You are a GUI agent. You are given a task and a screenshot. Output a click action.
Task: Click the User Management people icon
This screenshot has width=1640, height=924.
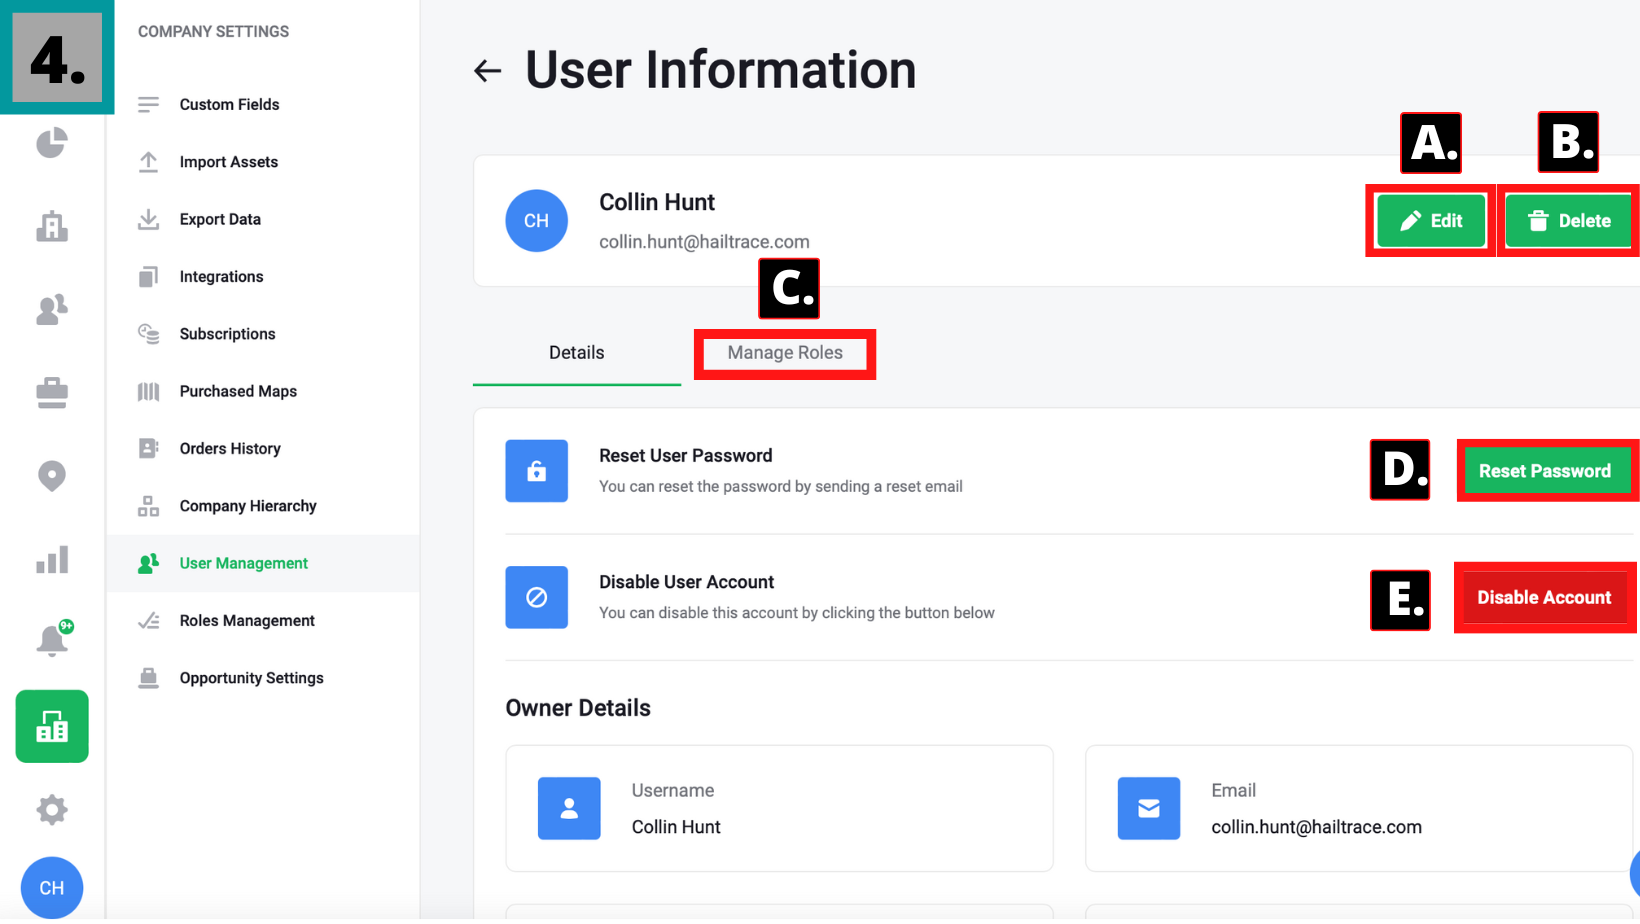tap(148, 564)
